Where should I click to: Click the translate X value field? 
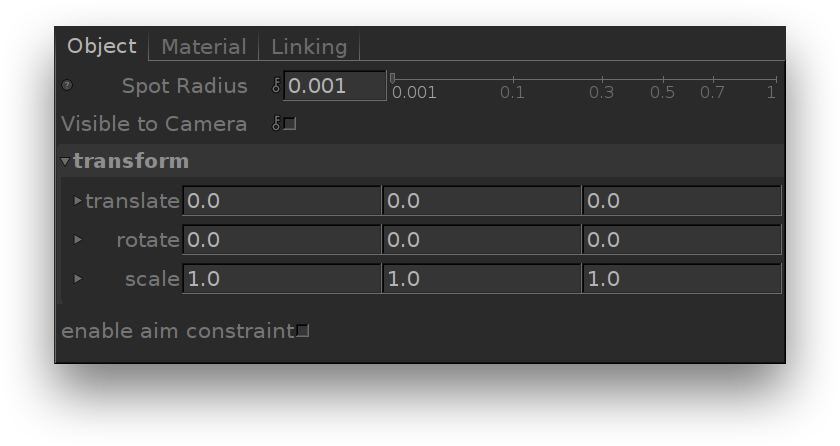[x=281, y=201]
